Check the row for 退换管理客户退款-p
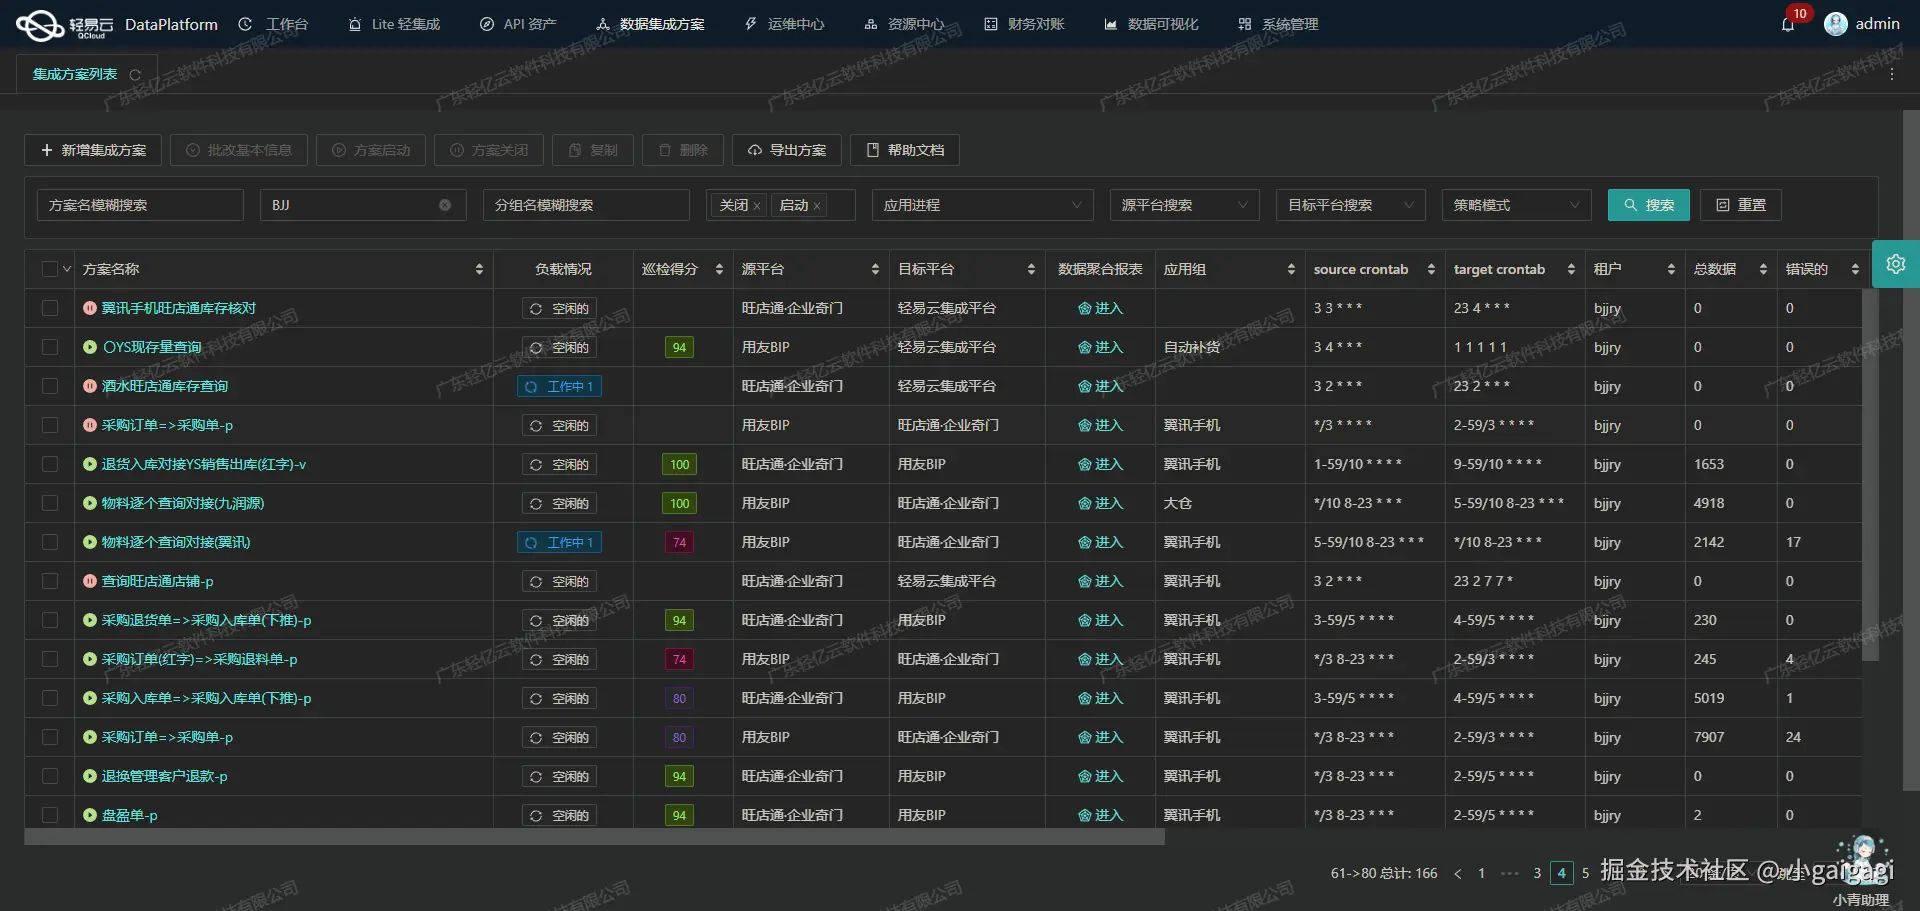1920x911 pixels. 50,775
